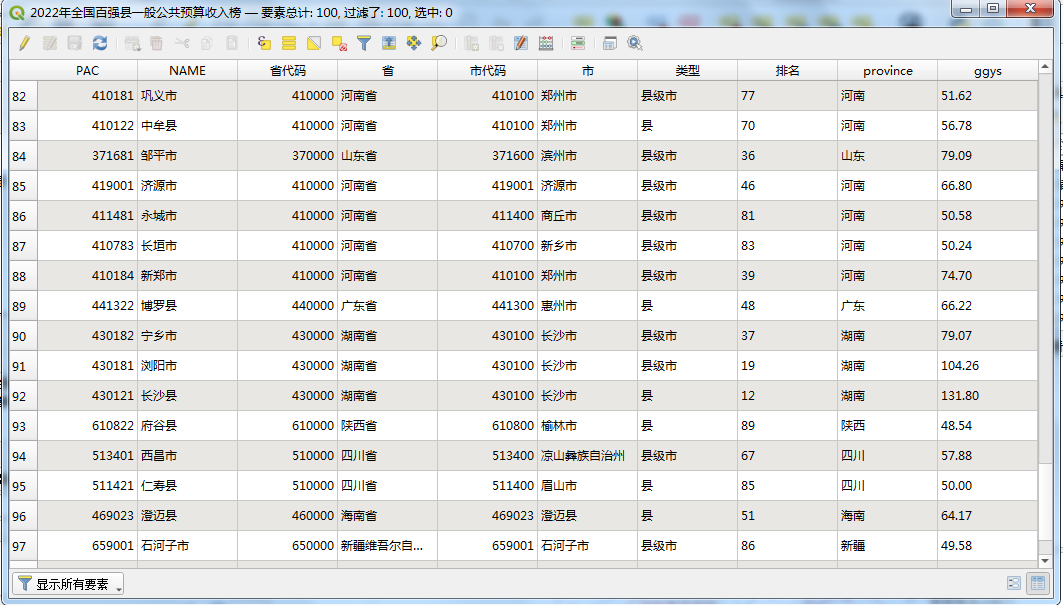Click the copy selected rows icon
This screenshot has height=605, width=1063.
tap(207, 43)
